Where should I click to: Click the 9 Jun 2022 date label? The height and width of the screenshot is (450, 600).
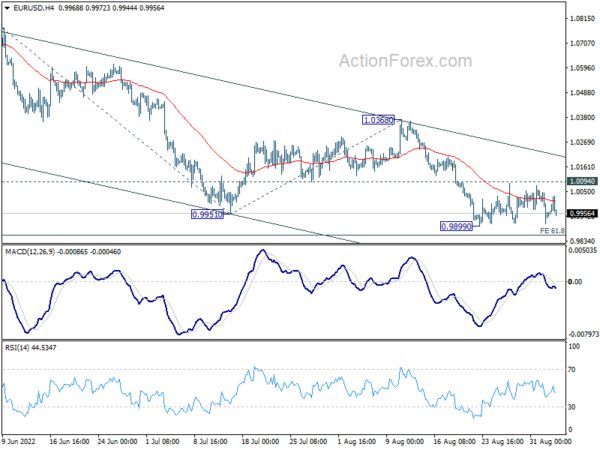point(18,442)
